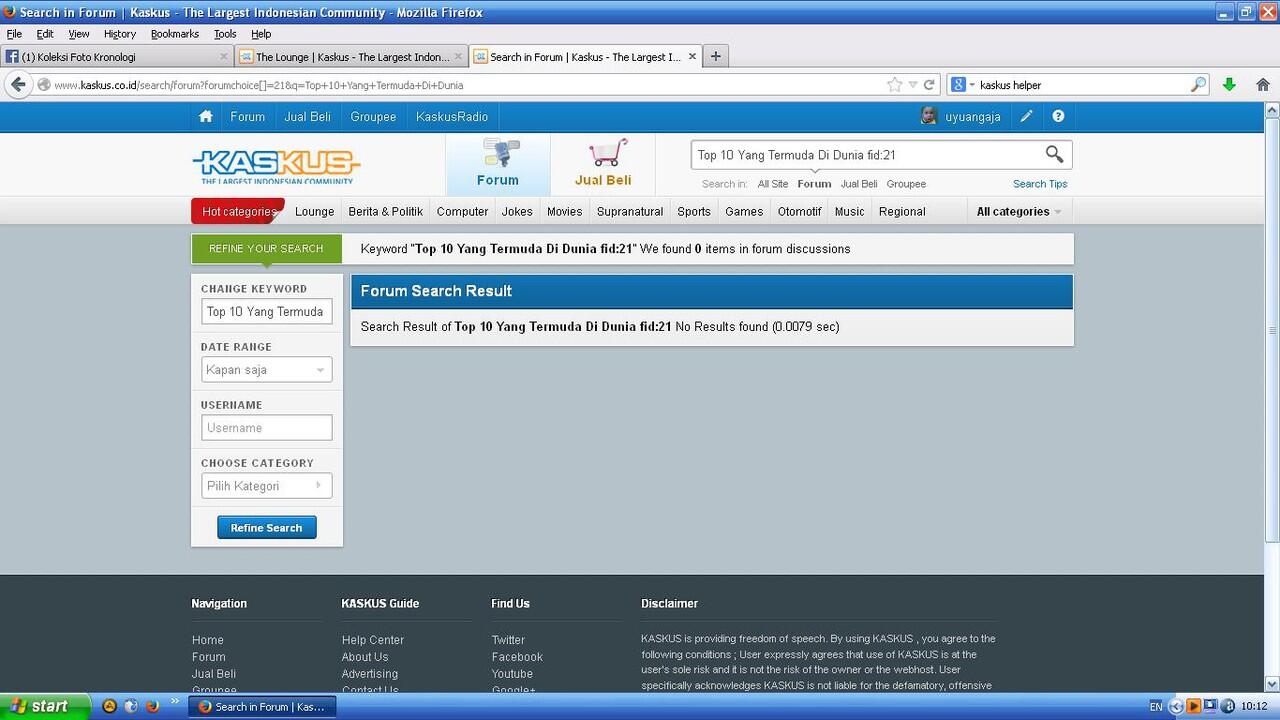Select the Jual Beli shopping cart icon
The width and height of the screenshot is (1280, 720).
[x=603, y=165]
